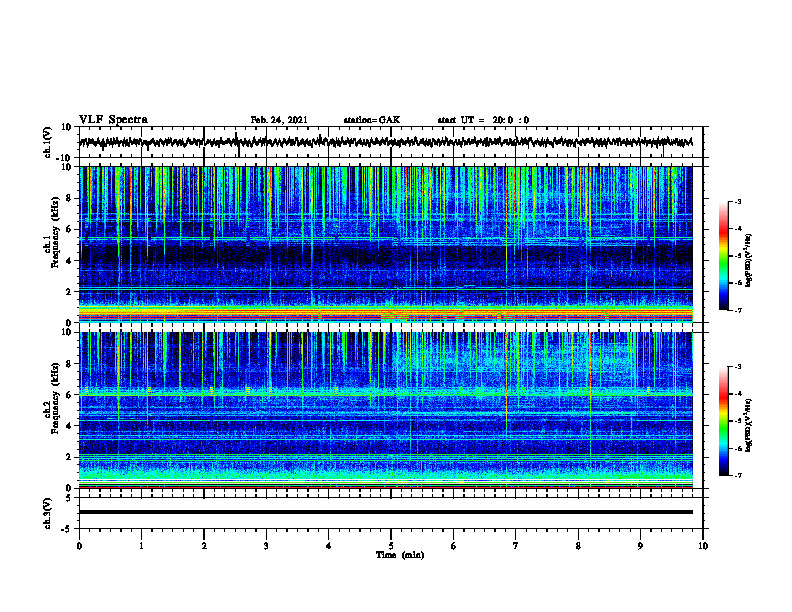Click the "2" tick on the time axis
The image size is (792, 612).
tap(204, 546)
